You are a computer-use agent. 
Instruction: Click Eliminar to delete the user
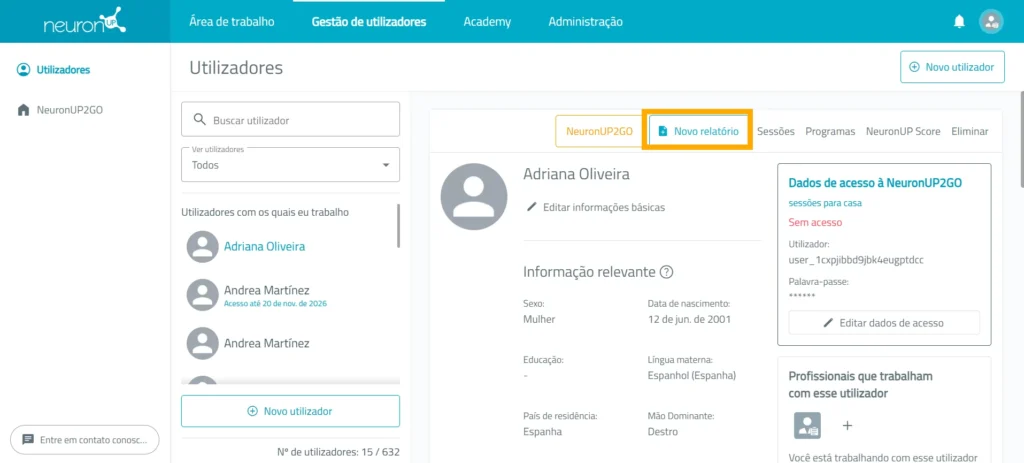970,131
